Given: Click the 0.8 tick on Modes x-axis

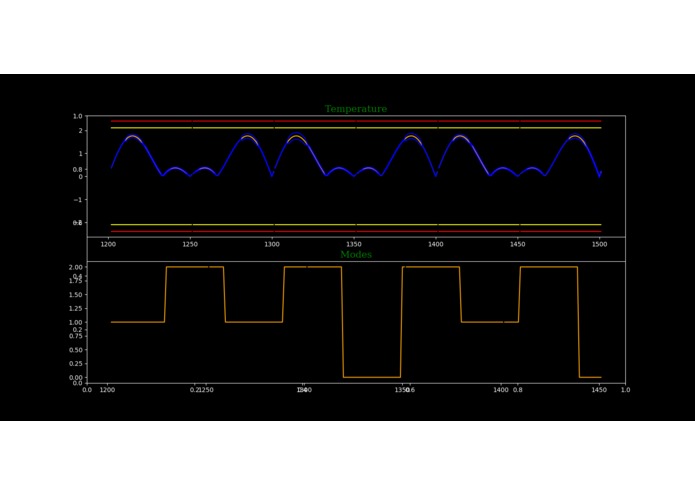Looking at the screenshot, I should [x=518, y=390].
